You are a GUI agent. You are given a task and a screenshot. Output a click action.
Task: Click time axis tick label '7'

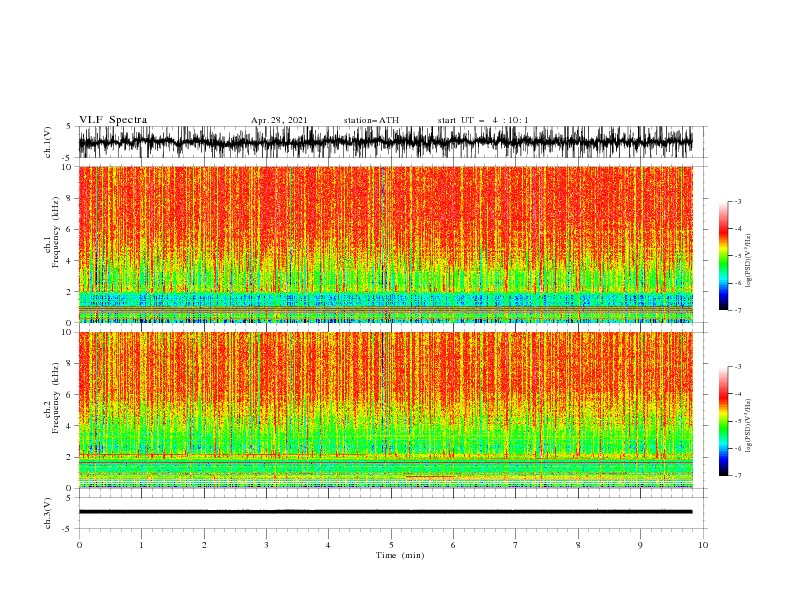point(516,545)
